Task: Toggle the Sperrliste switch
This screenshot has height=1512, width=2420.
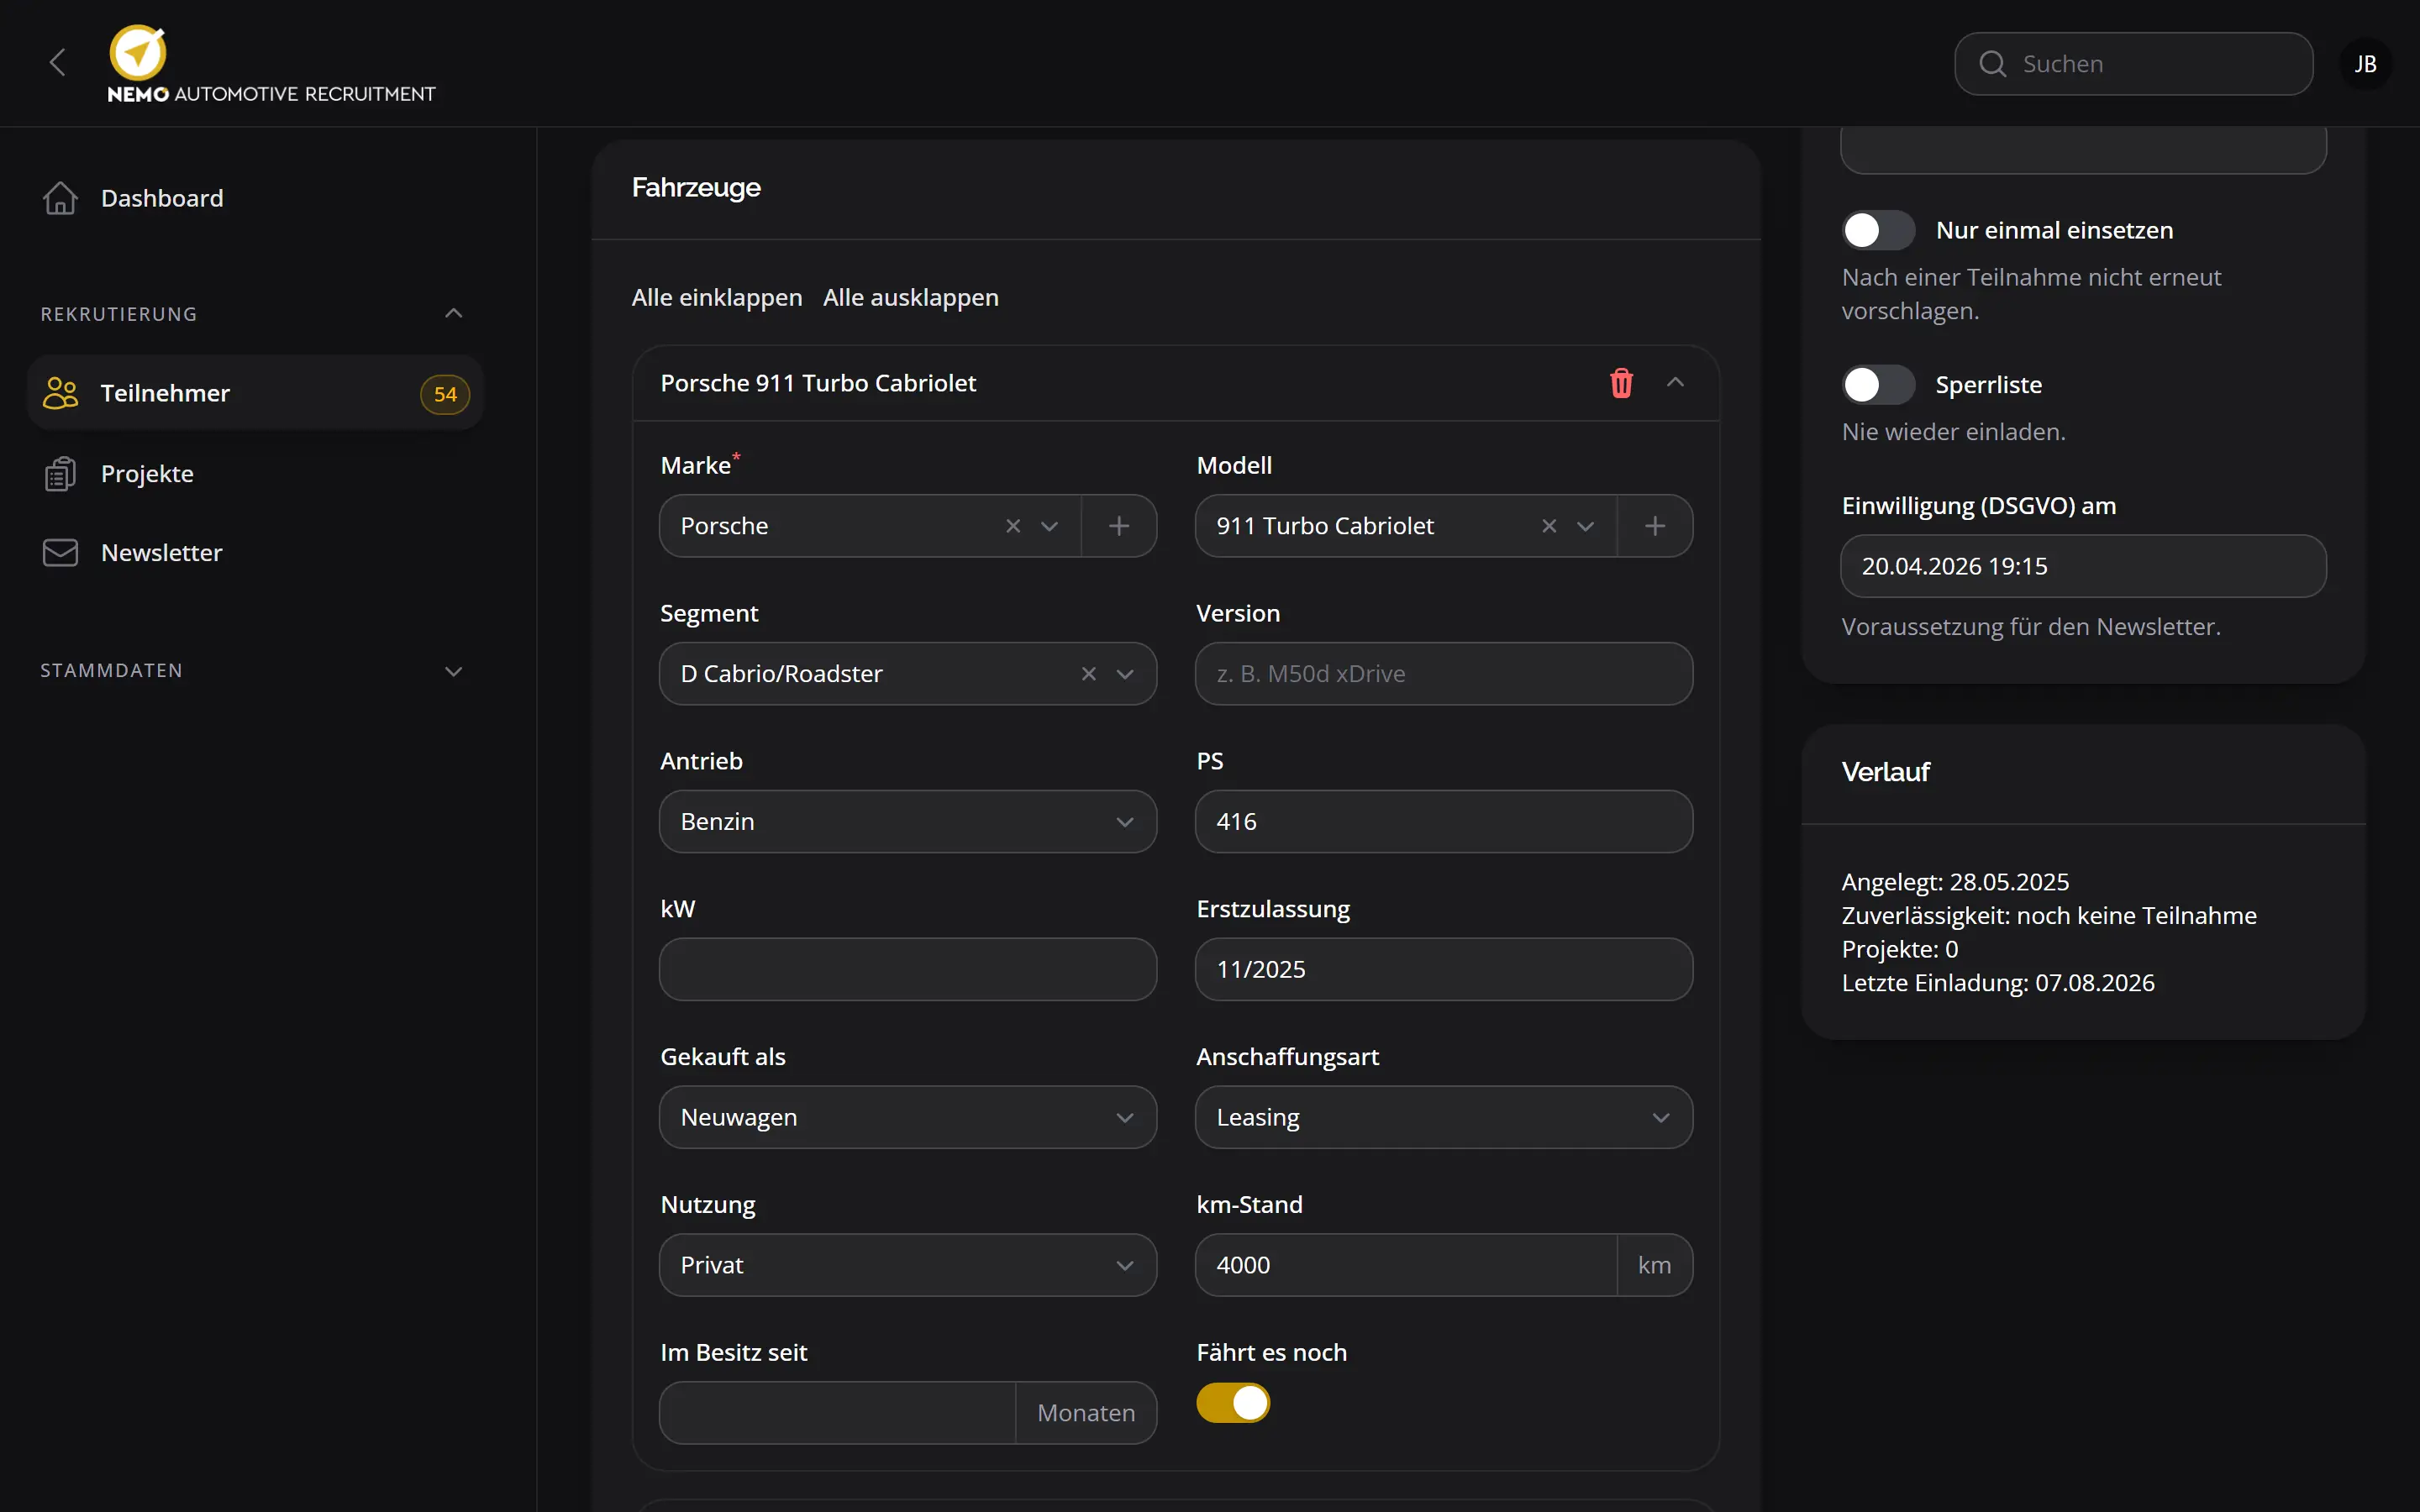Action: click(1878, 385)
